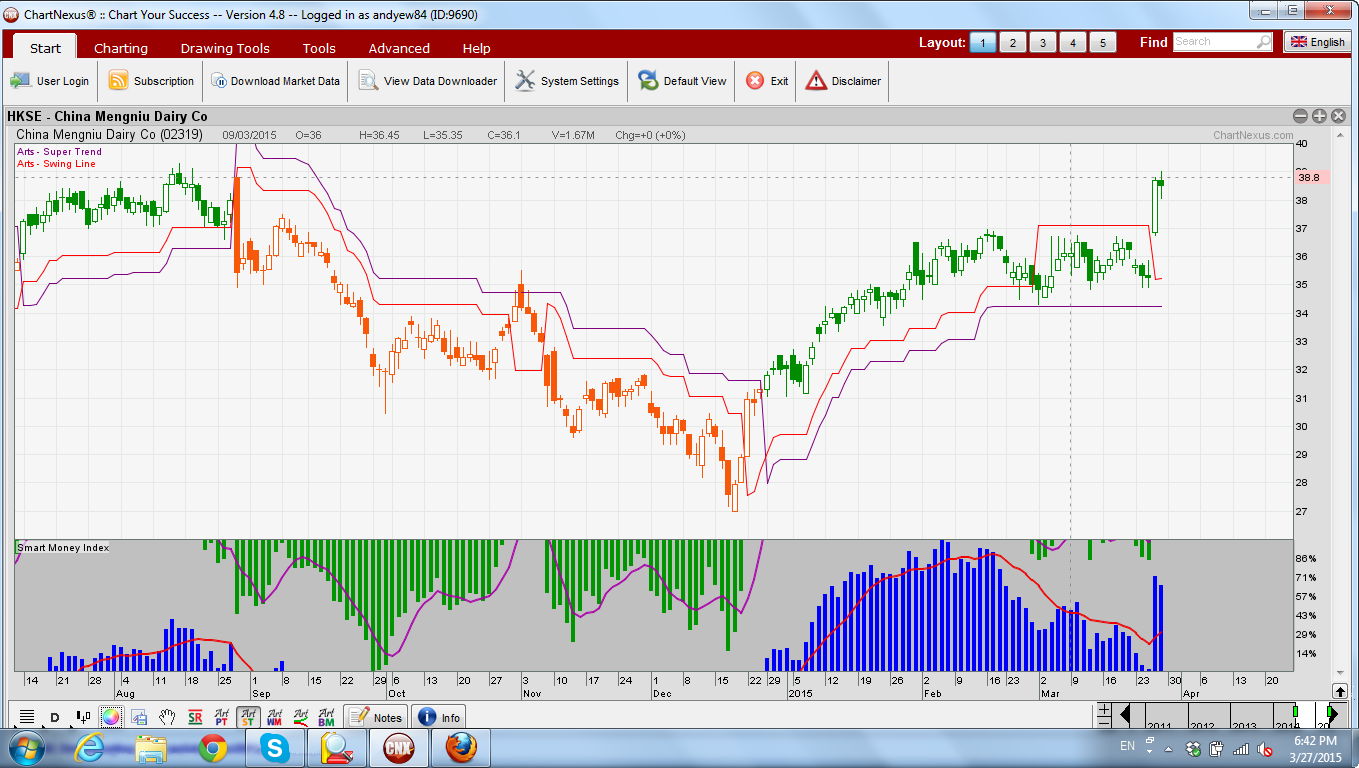Toggle the Arts ST Super Trend indicator
The width and height of the screenshot is (1359, 768).
(248, 717)
